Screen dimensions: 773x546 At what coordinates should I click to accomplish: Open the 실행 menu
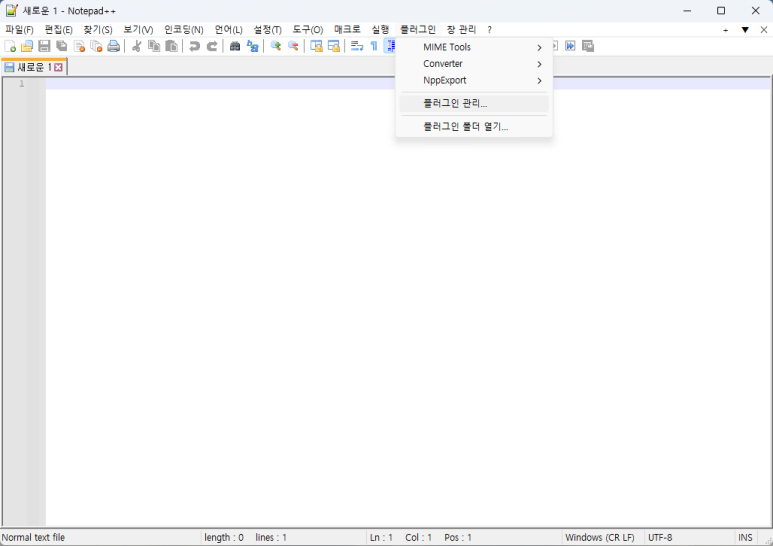[x=380, y=30]
